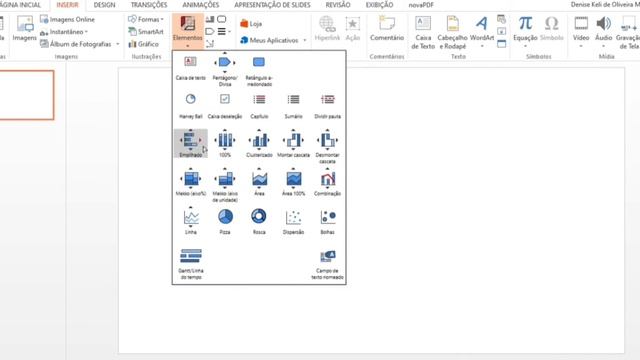Viewport: 640px width, 360px height.
Task: Open the Elementos dropdown button
Action: (188, 31)
